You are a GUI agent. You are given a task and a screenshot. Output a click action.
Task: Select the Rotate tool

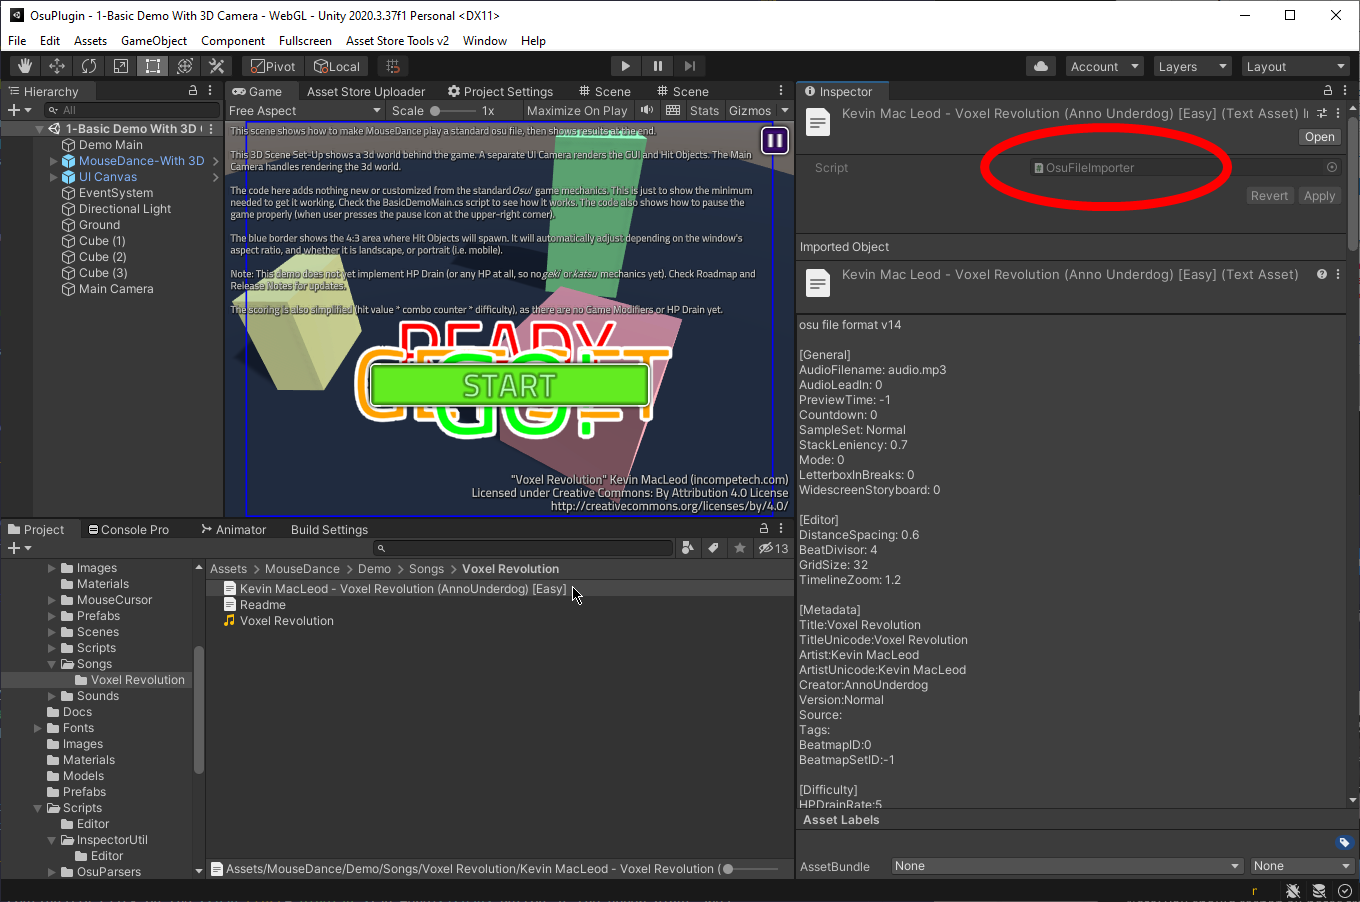[89, 66]
